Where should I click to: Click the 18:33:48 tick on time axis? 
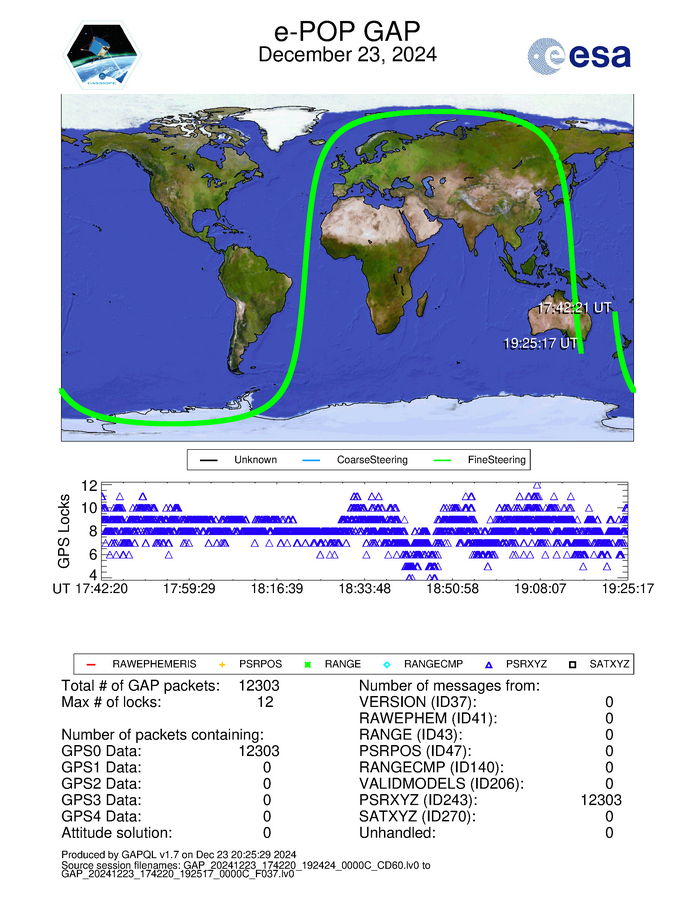click(x=363, y=589)
